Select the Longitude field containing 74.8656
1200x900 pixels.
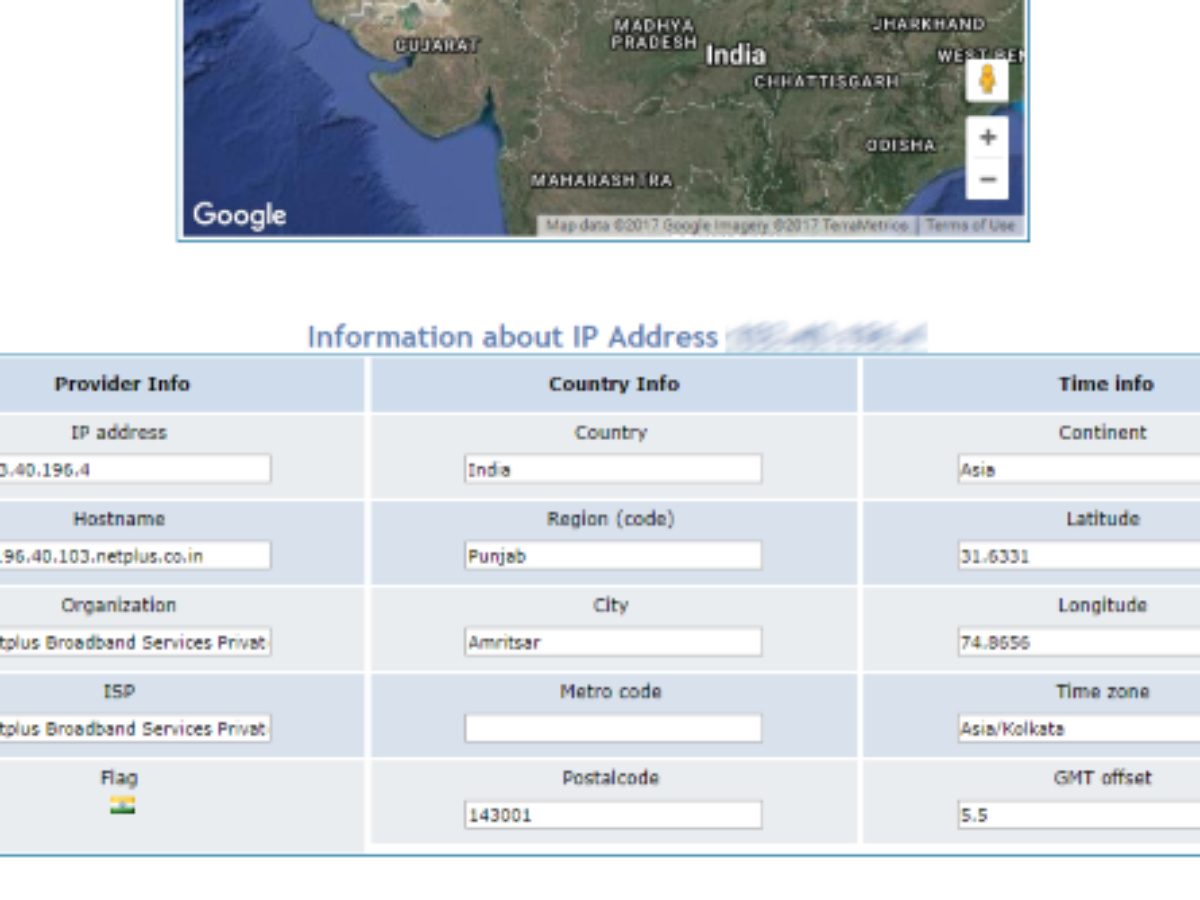tap(1079, 642)
